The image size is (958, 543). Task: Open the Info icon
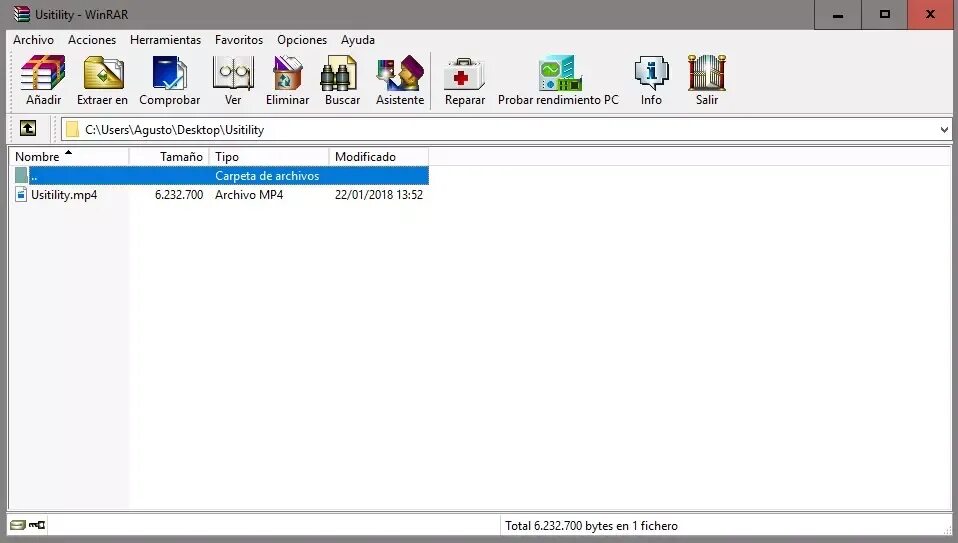tap(651, 73)
